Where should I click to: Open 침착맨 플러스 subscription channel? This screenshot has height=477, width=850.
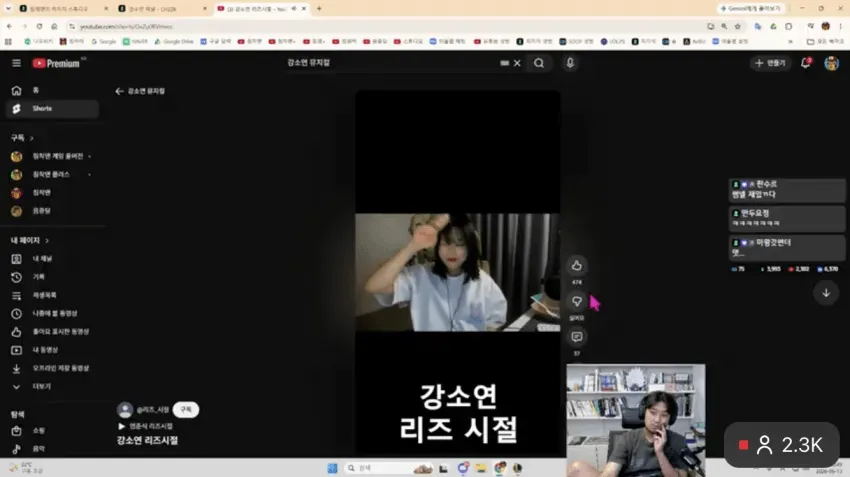[x=51, y=175]
